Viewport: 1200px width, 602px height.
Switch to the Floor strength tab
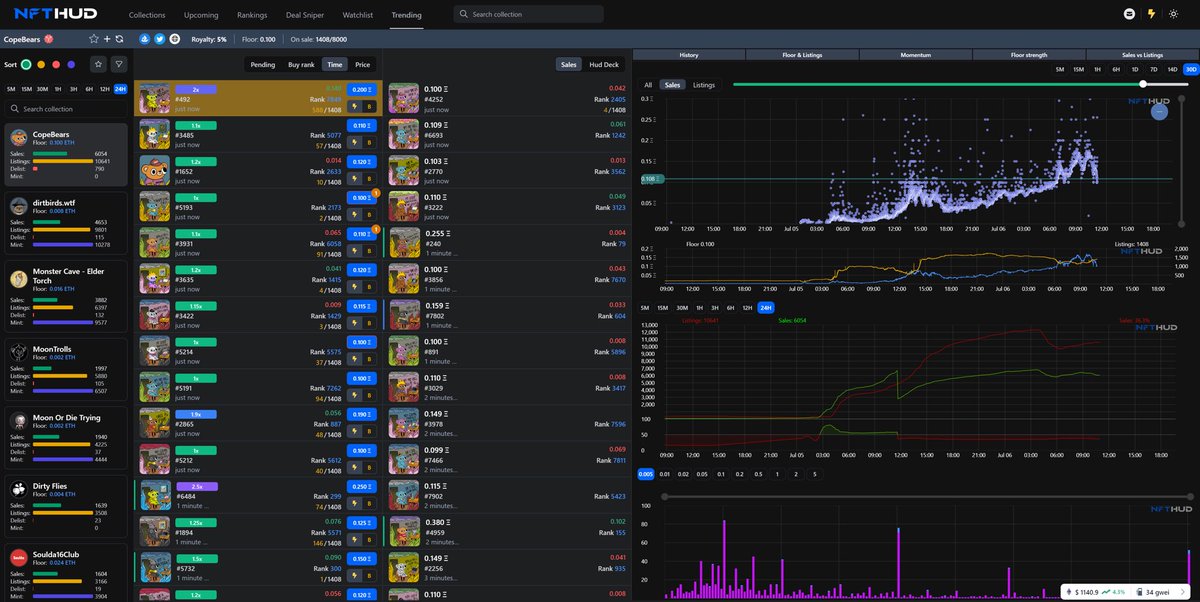click(x=1029, y=55)
